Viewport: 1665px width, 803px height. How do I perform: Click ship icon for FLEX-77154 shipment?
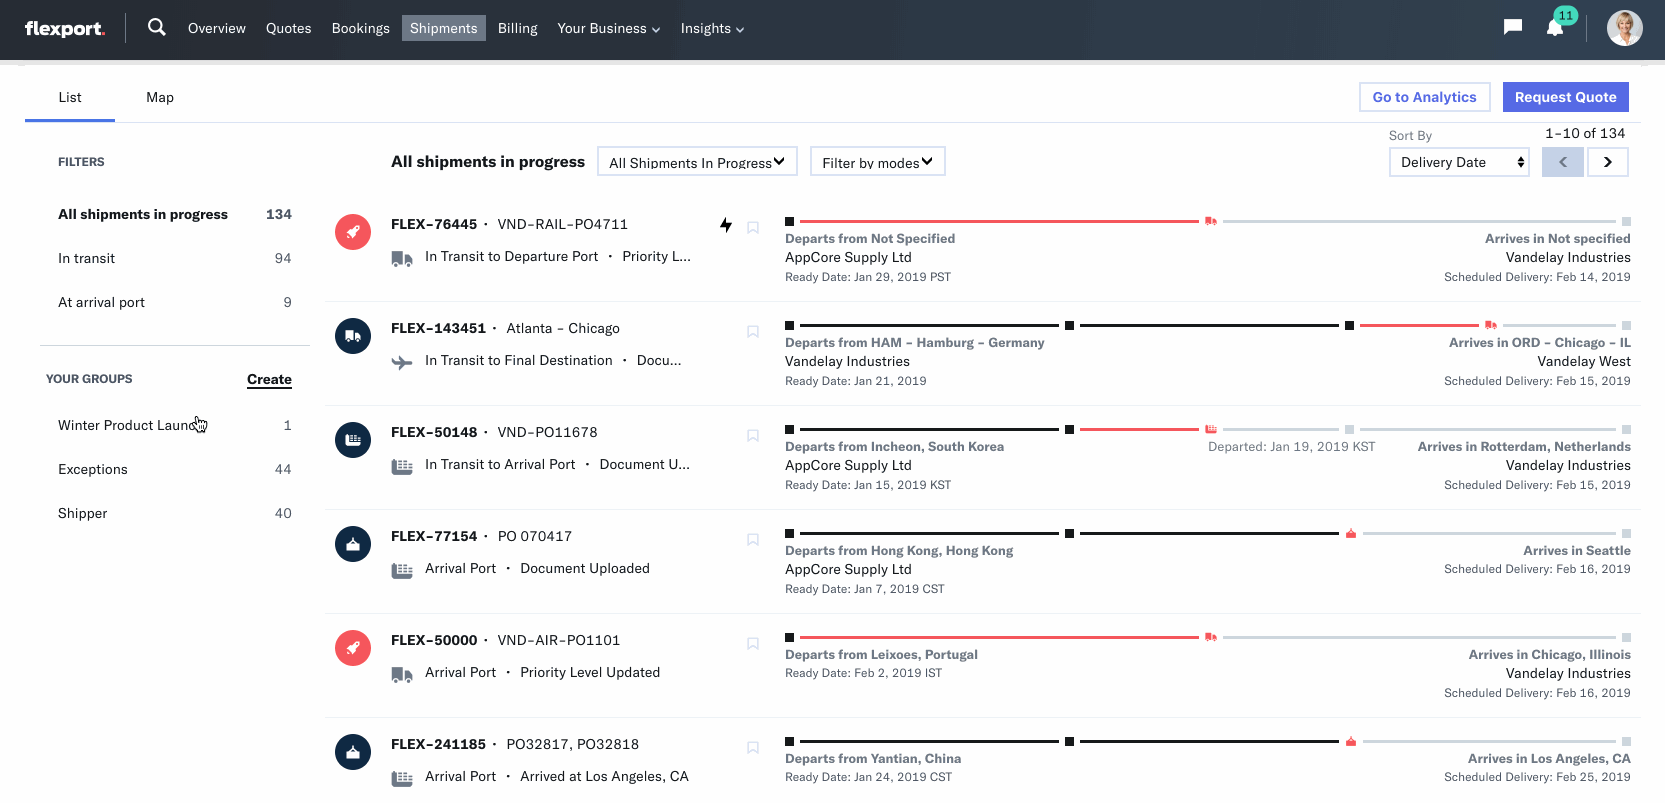tap(353, 544)
